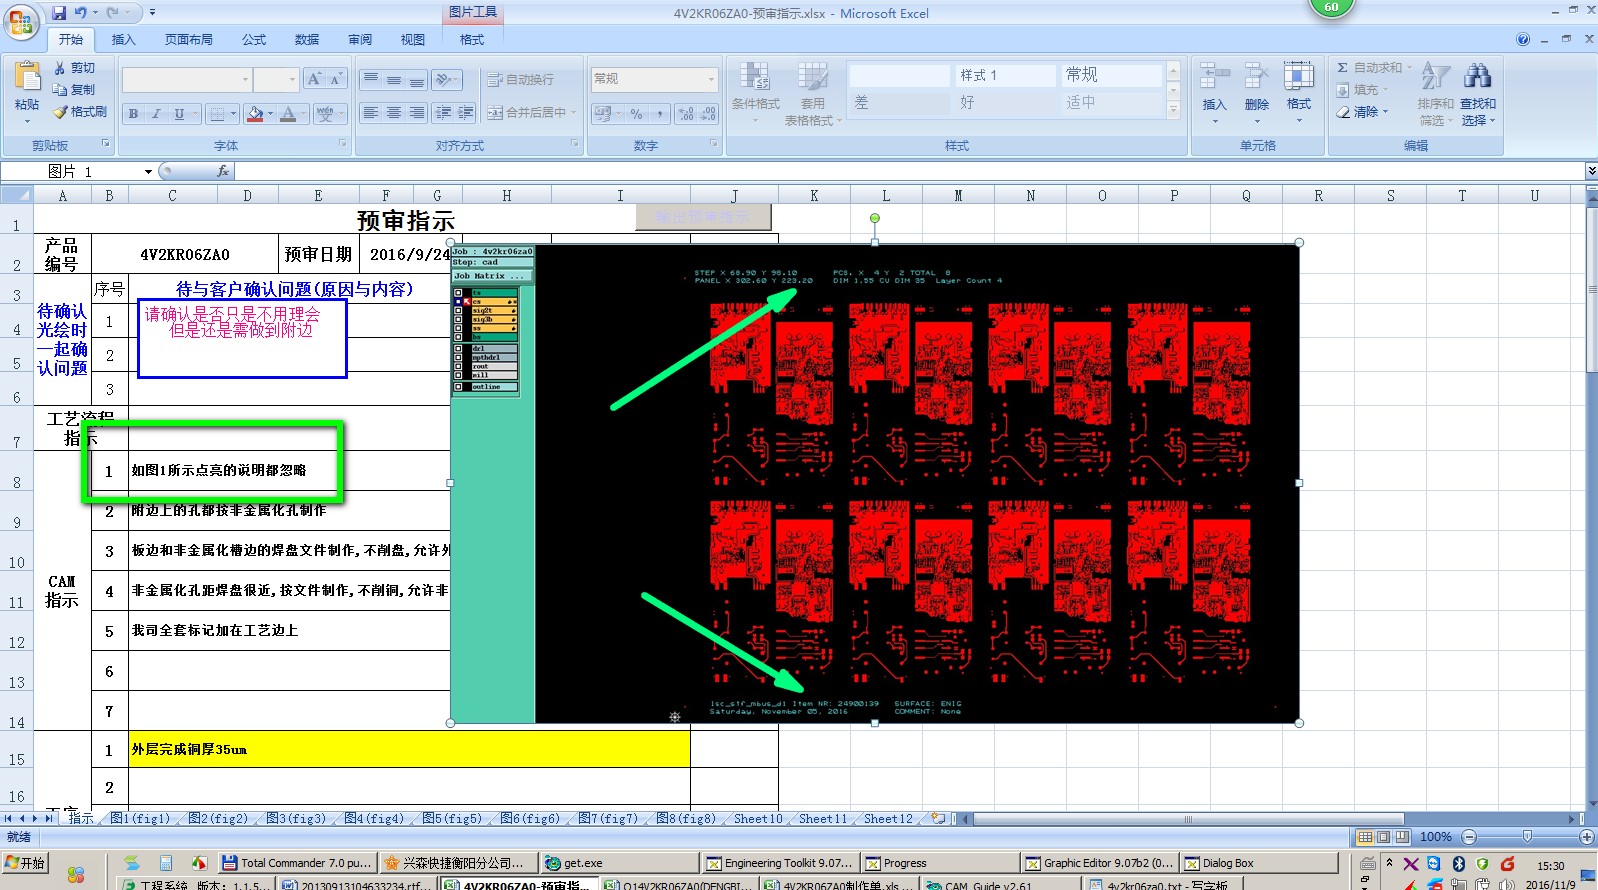Open the font name dropdown
The image size is (1598, 890).
pyautogui.click(x=245, y=79)
